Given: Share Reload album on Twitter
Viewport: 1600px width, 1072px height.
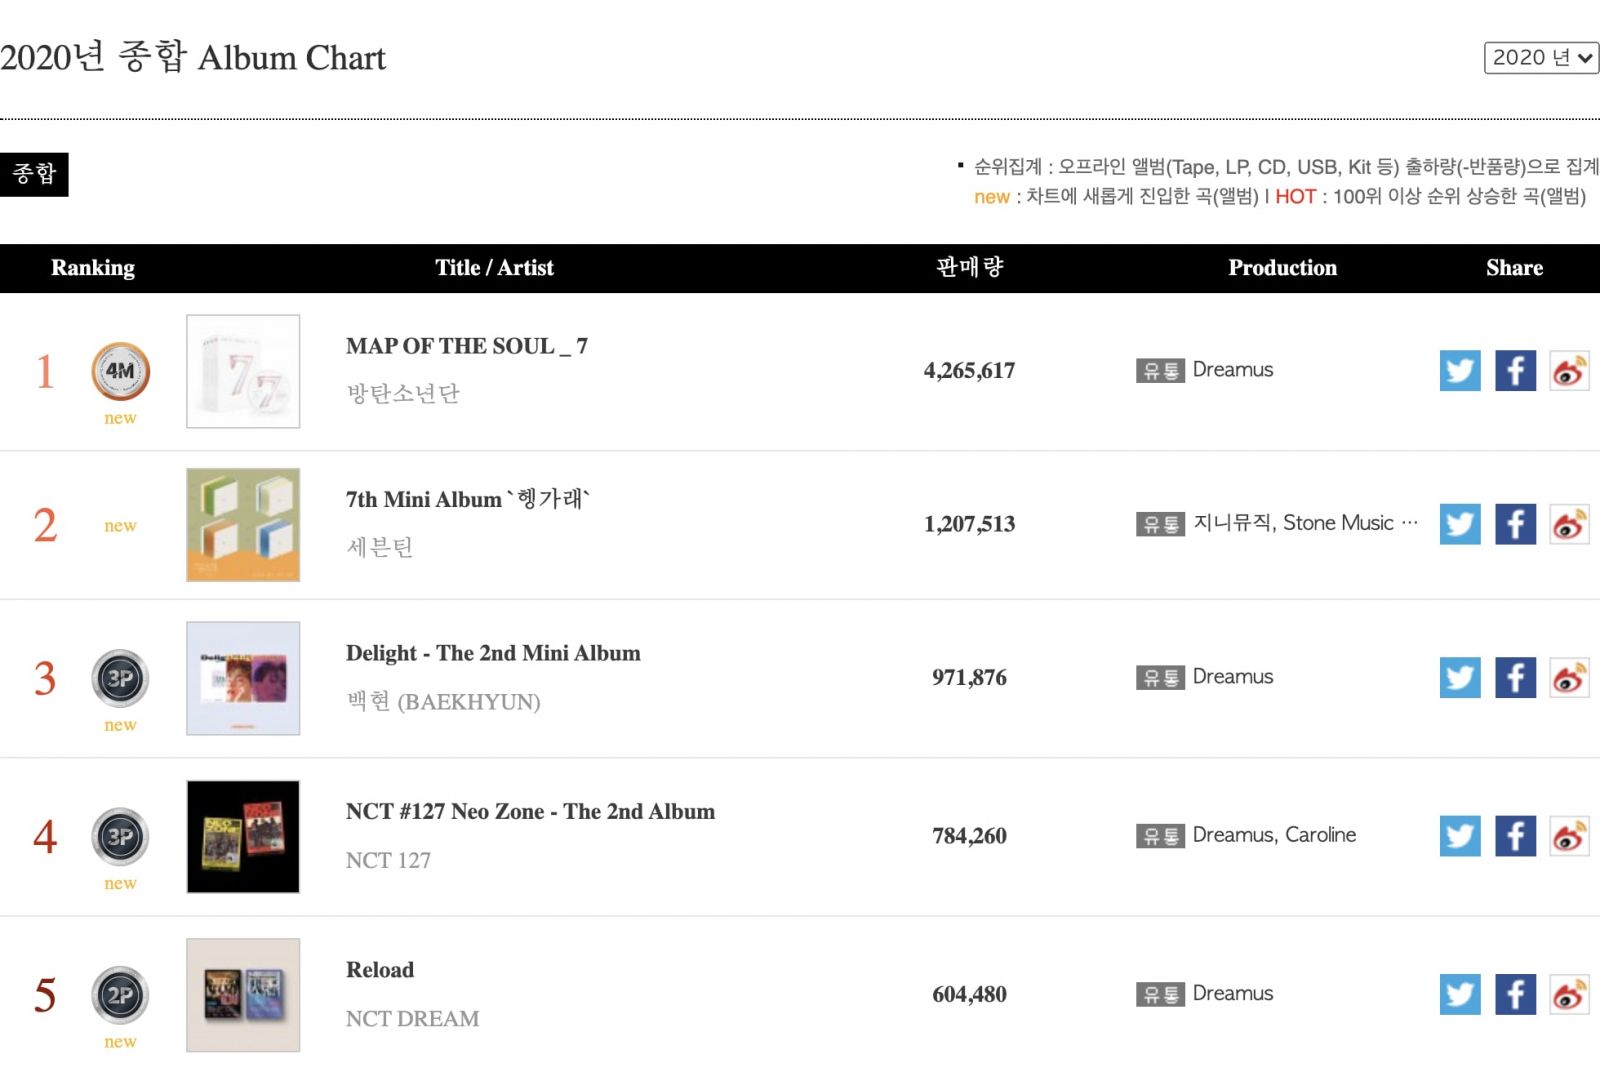Looking at the screenshot, I should click(1460, 994).
